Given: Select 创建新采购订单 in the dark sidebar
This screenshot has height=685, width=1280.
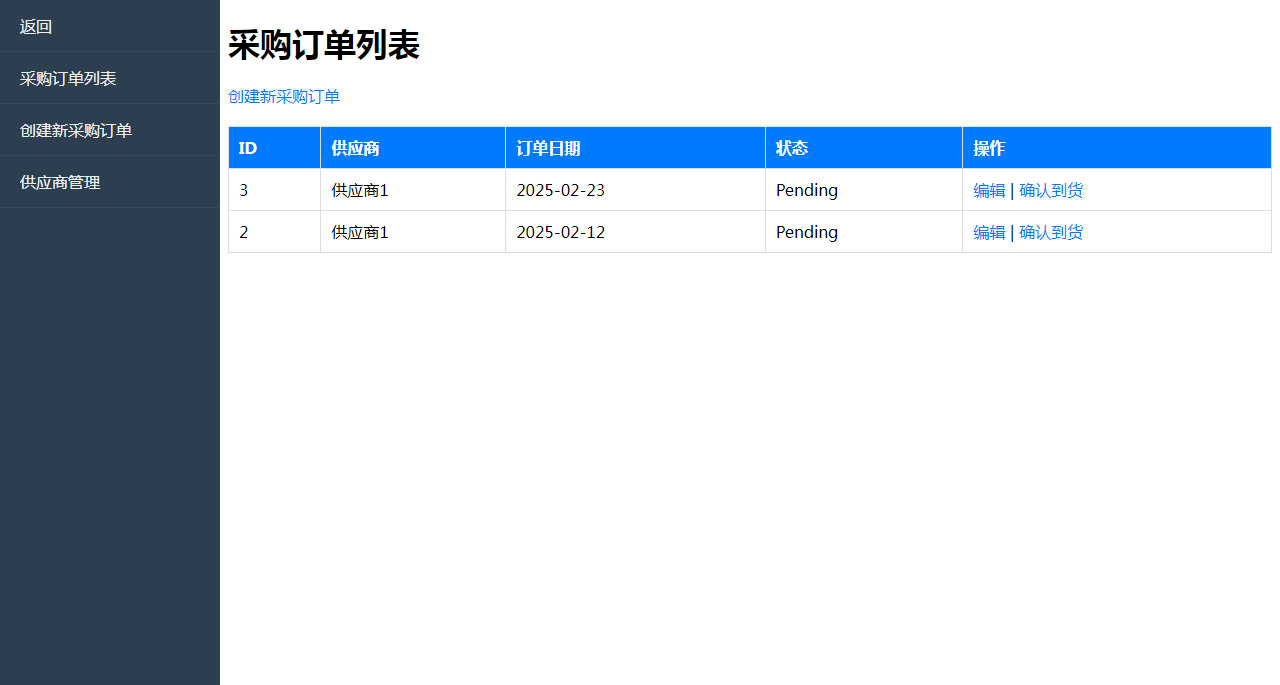Looking at the screenshot, I should [76, 131].
